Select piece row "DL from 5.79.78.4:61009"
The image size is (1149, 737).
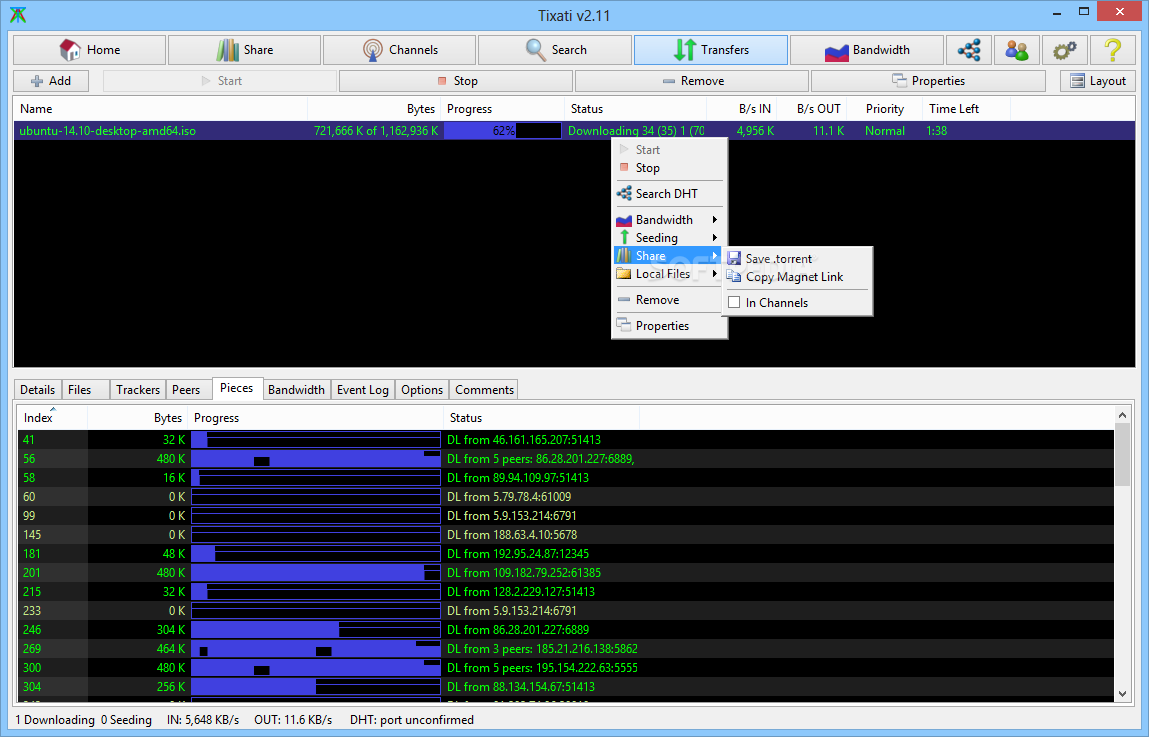565,497
